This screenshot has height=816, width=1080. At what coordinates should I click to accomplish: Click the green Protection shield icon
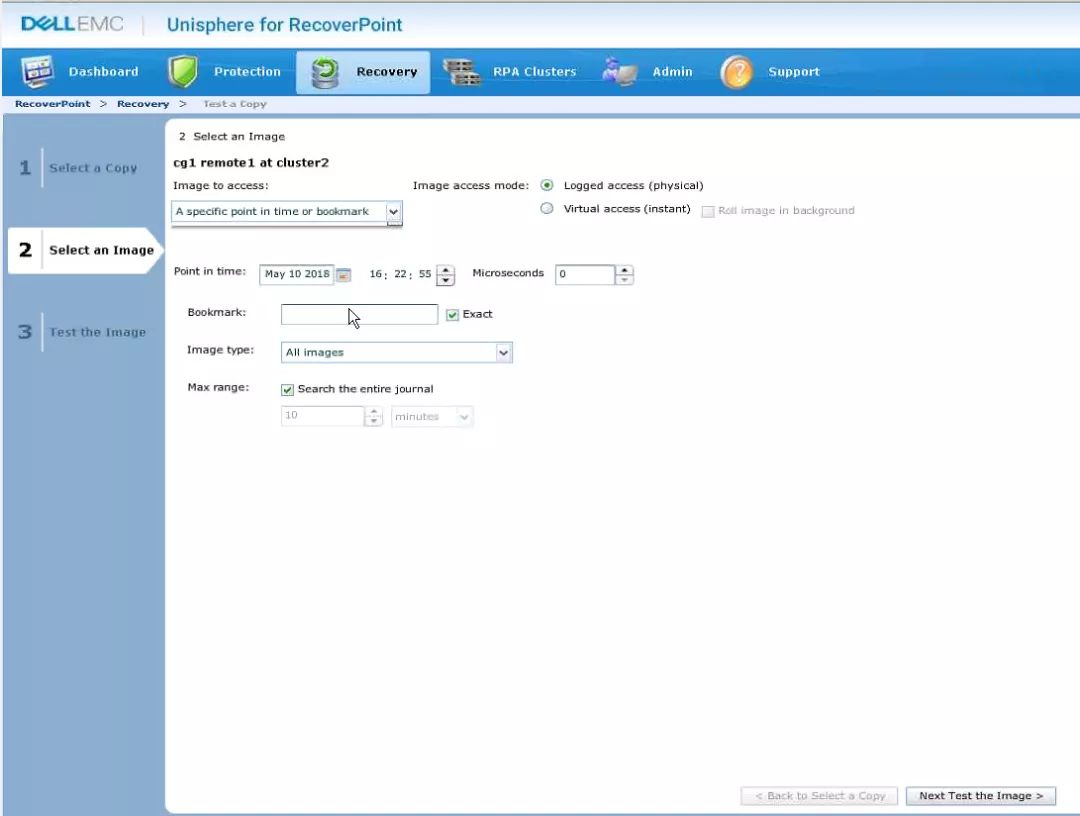click(x=183, y=72)
